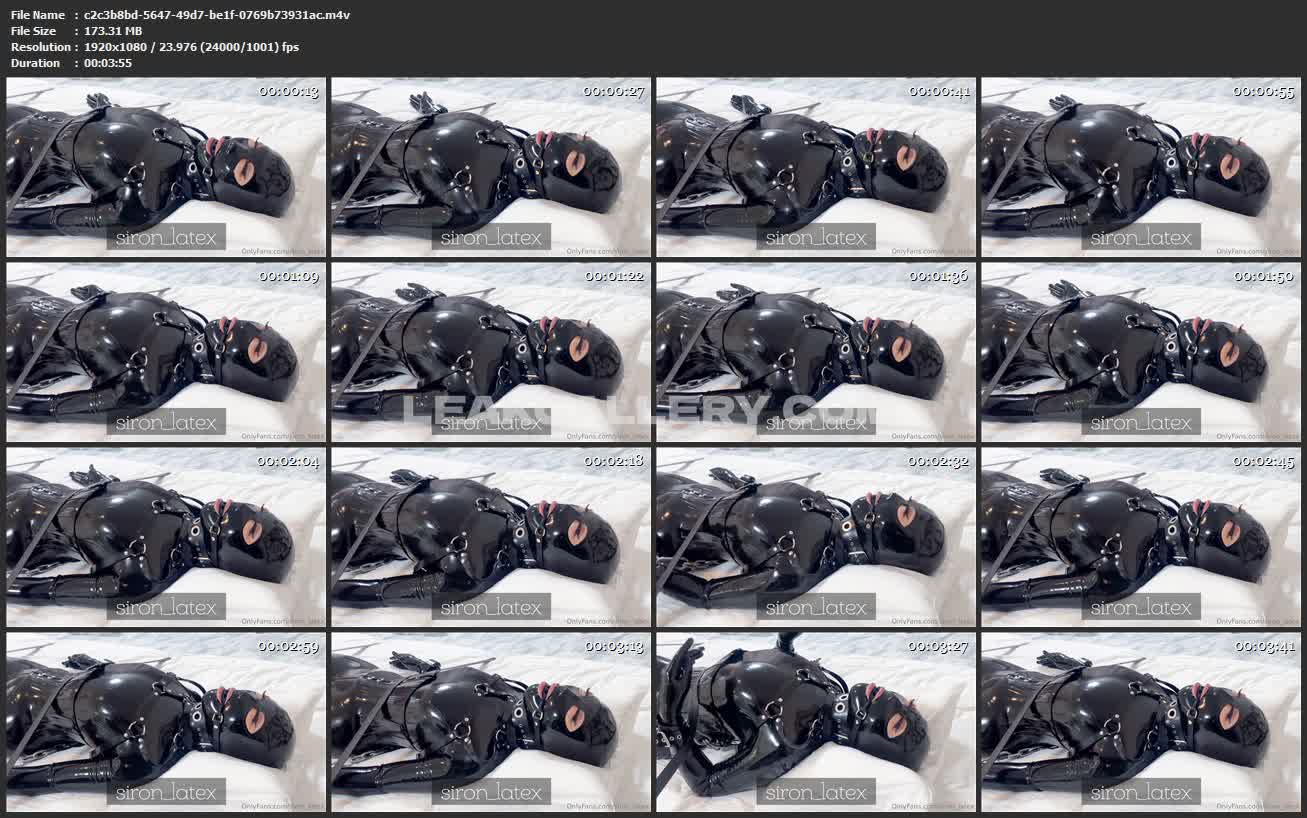The width and height of the screenshot is (1307, 818).
Task: Select the thumbnail at 00:01:22
Action: pyautogui.click(x=491, y=352)
